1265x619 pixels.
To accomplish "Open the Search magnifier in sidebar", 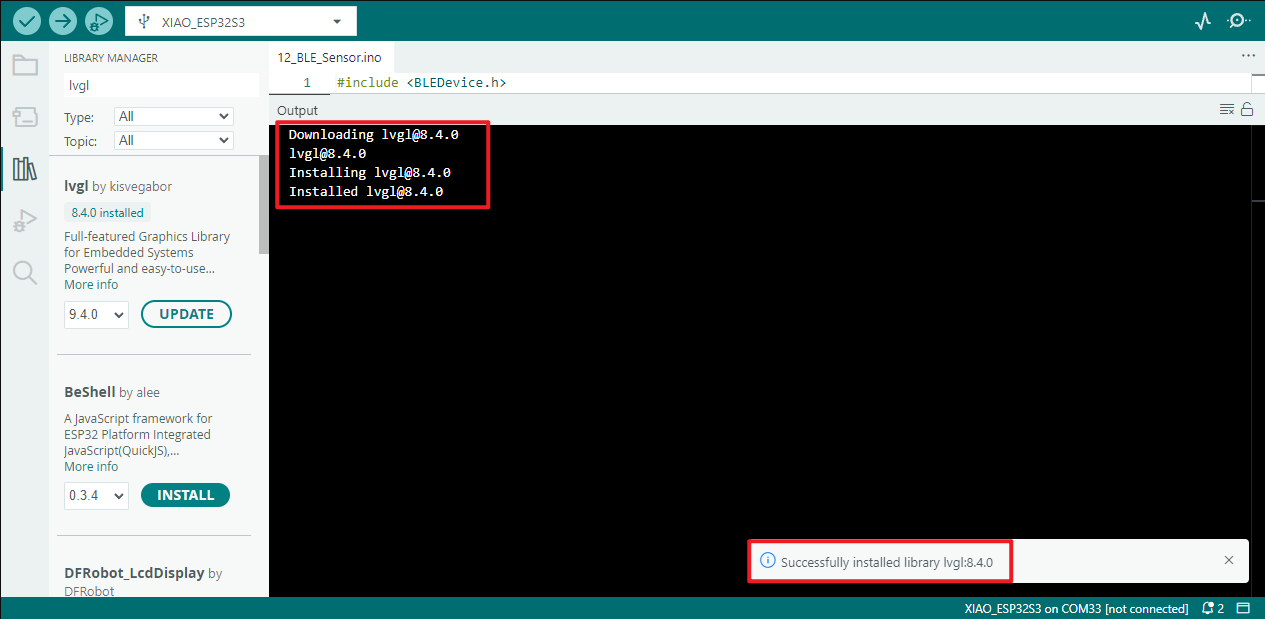I will tap(24, 272).
